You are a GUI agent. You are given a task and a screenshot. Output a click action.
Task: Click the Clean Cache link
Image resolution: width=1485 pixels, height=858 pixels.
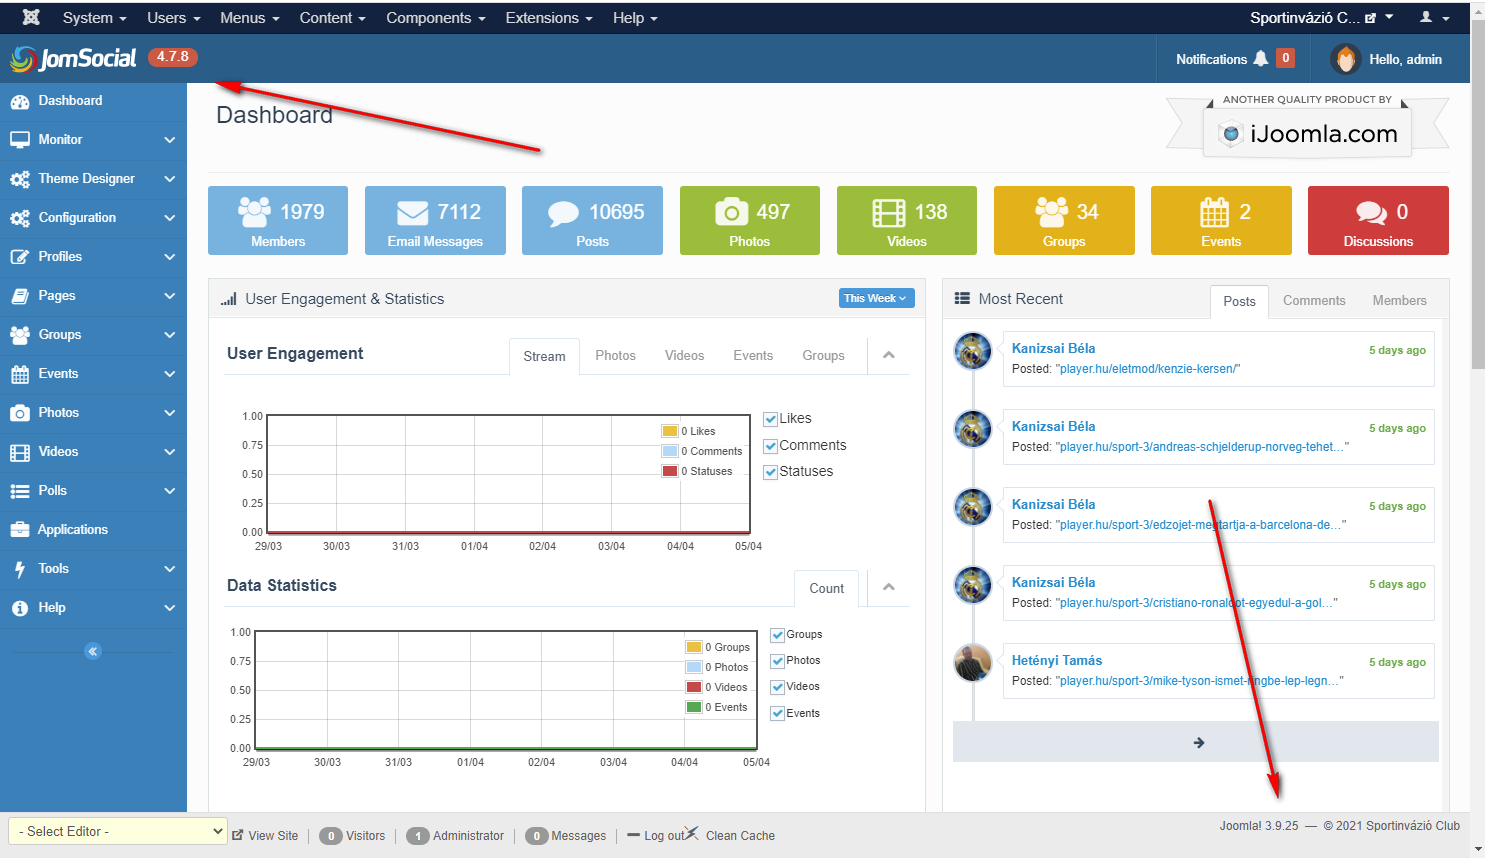click(740, 836)
